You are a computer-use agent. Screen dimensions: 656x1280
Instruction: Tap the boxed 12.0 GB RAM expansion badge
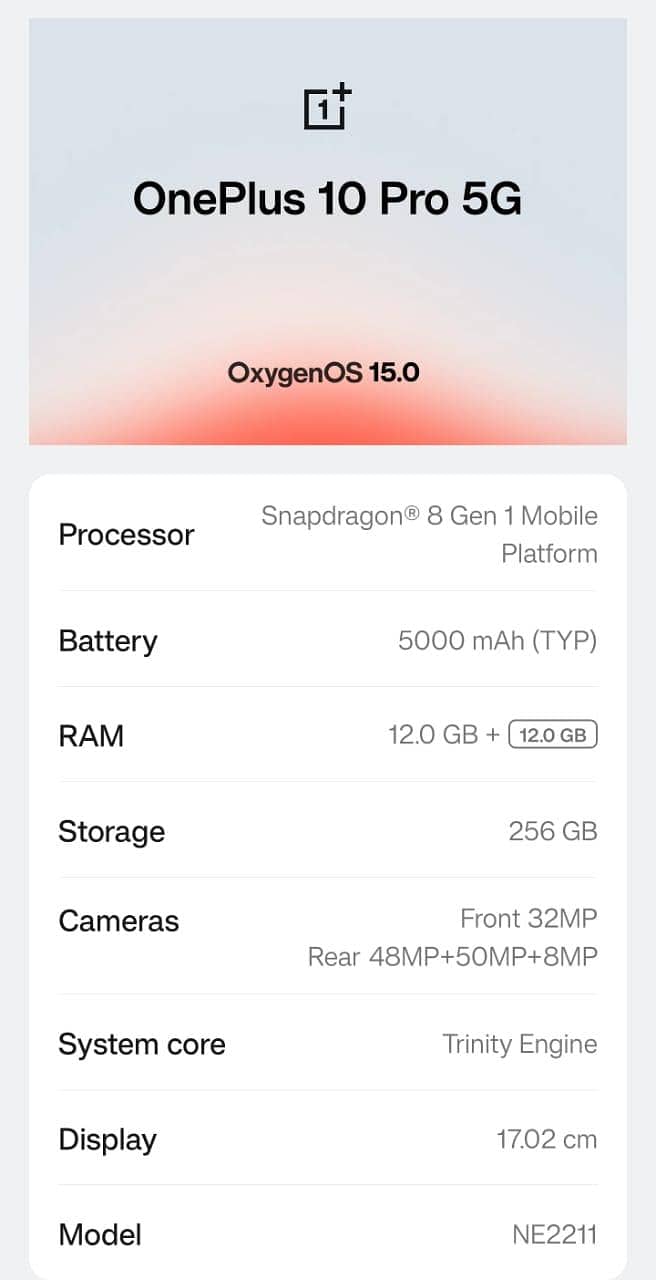pos(553,736)
